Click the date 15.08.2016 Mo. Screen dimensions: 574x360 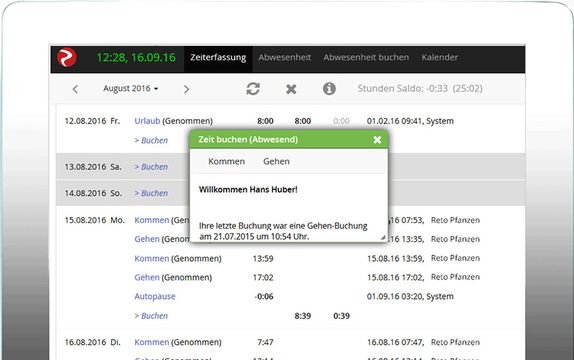(x=95, y=220)
